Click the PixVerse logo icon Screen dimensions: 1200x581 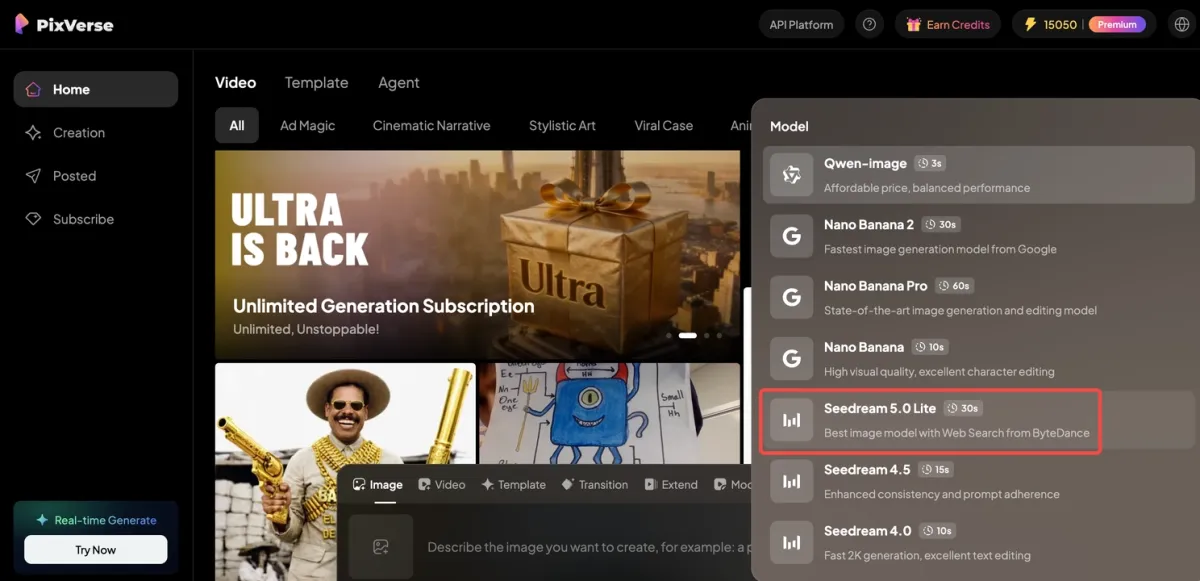coord(21,24)
